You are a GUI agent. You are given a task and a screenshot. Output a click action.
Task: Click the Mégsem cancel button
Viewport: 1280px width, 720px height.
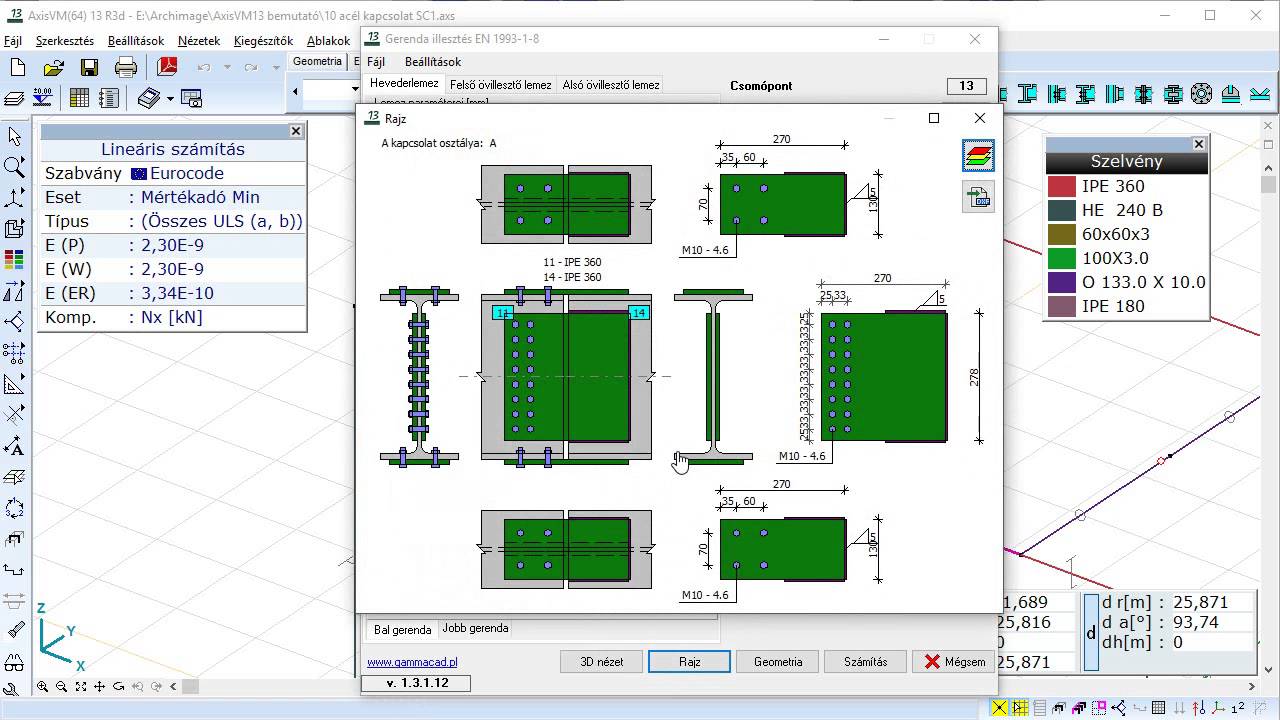coord(954,661)
